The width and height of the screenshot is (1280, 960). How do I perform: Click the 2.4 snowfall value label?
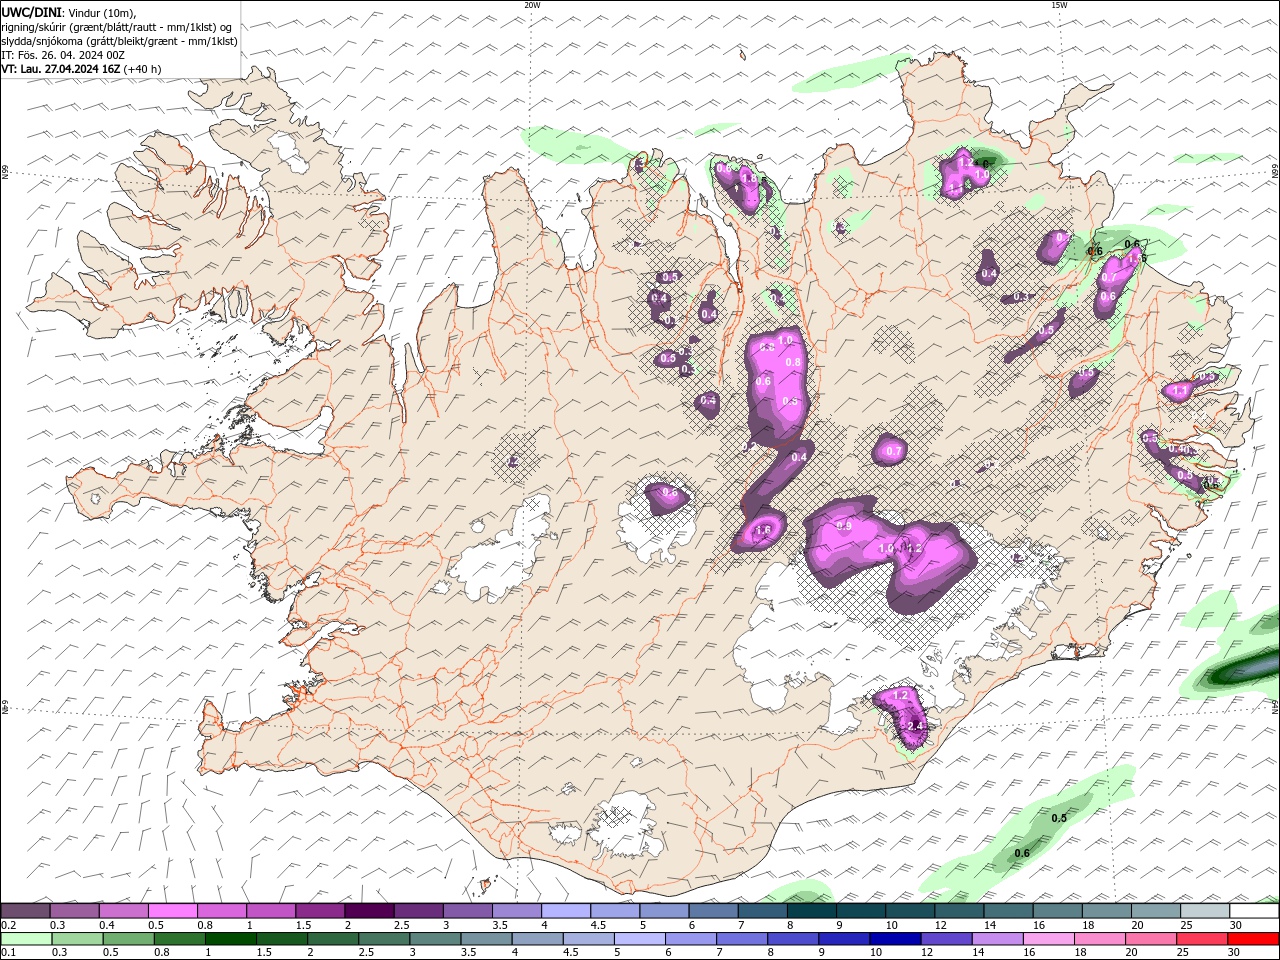[915, 726]
